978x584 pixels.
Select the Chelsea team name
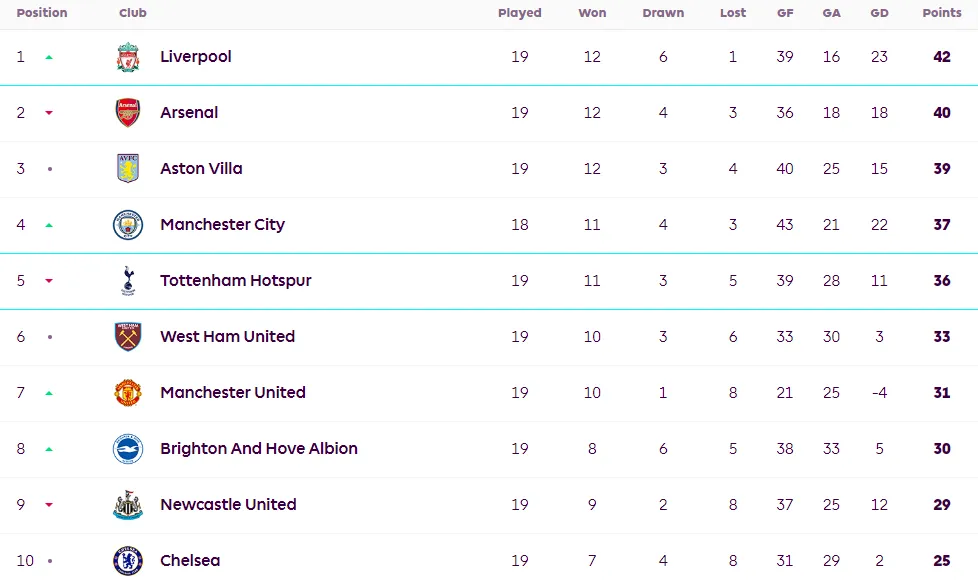(190, 561)
